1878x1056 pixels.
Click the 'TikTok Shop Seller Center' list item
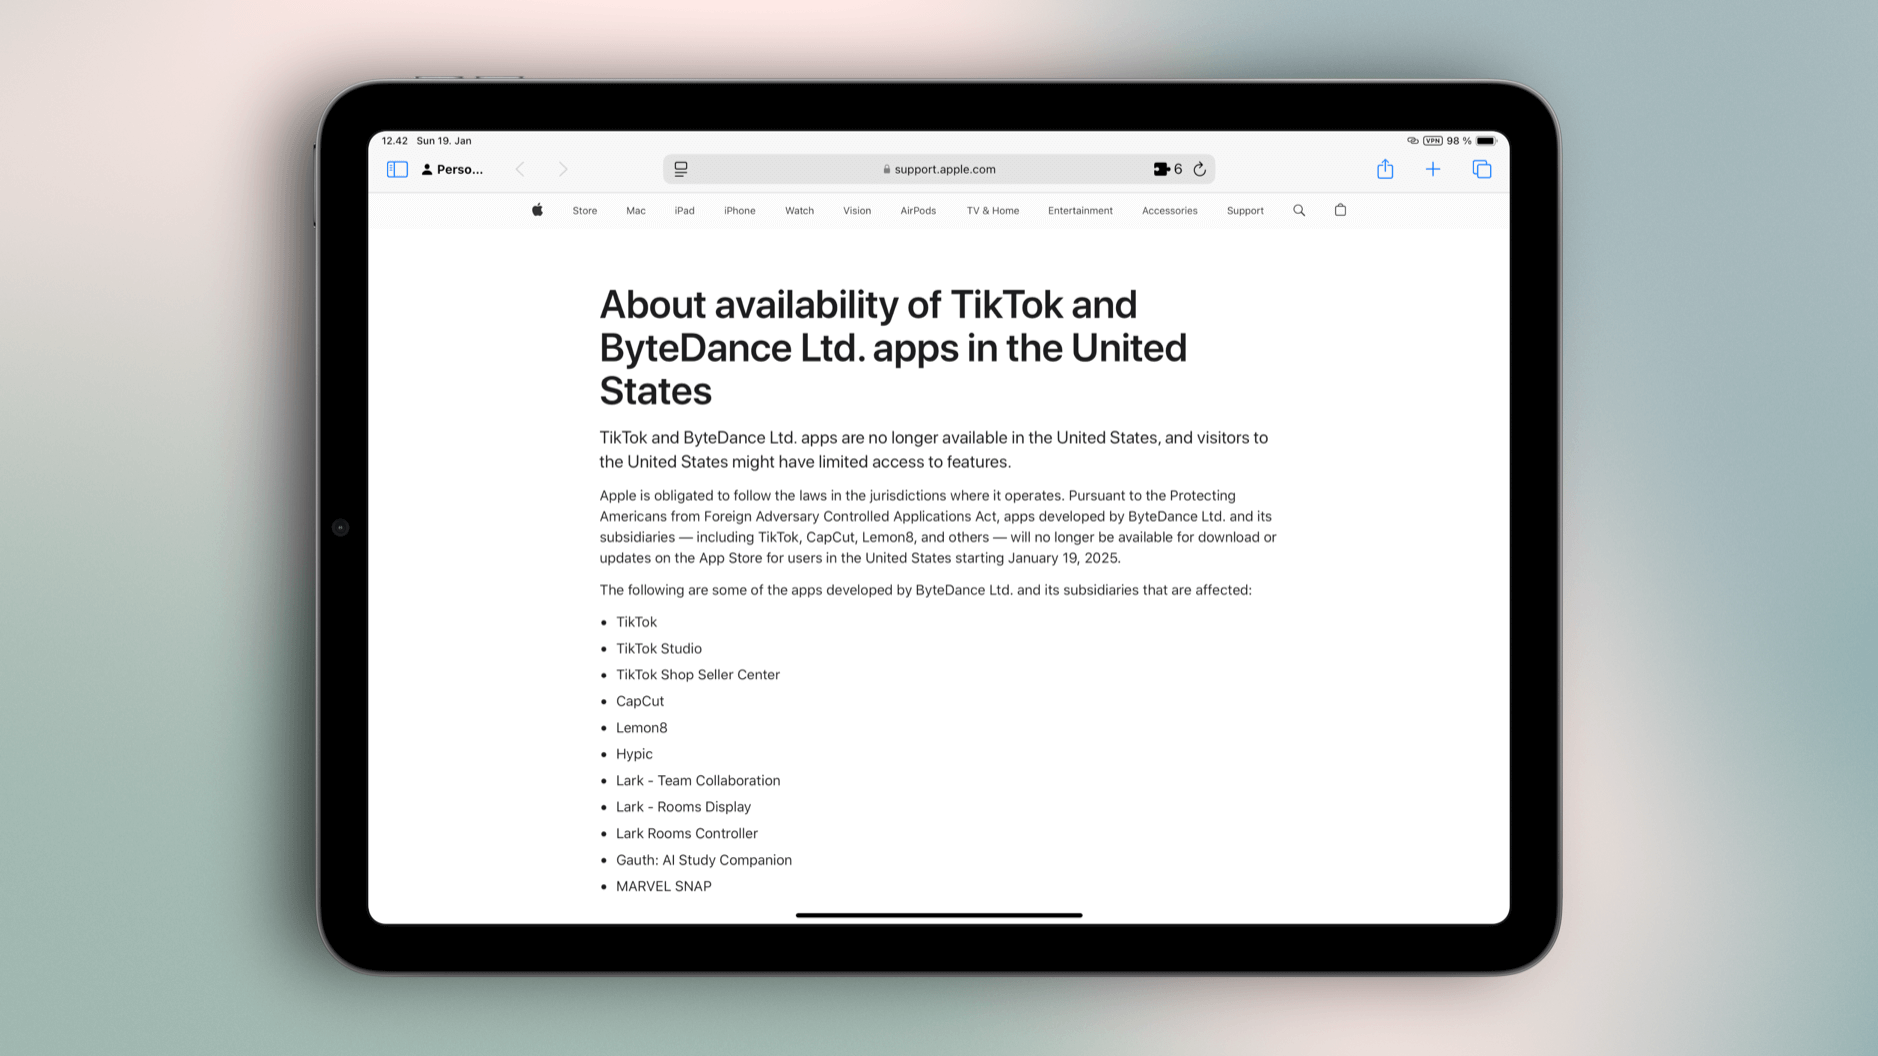(x=698, y=675)
